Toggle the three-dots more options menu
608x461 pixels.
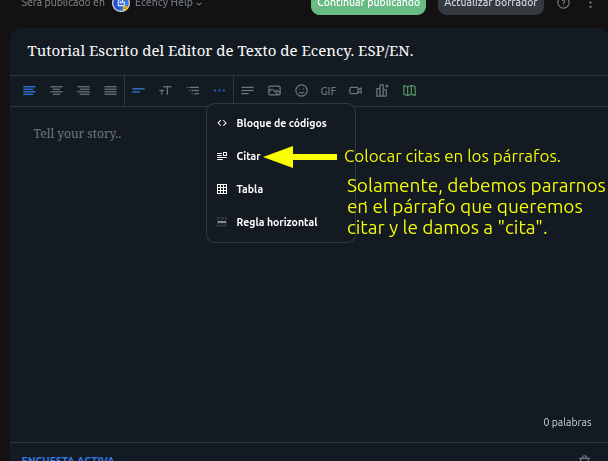(x=219, y=91)
